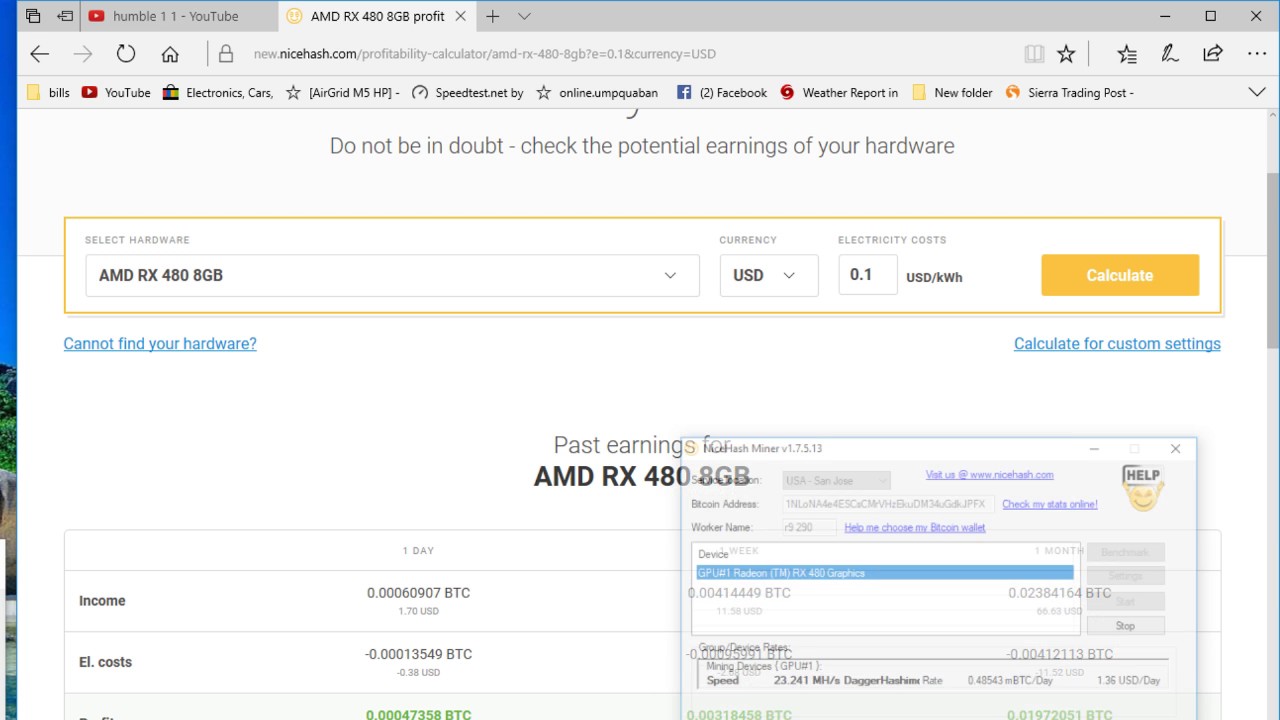Open the Cannot find your hardware link

160,343
